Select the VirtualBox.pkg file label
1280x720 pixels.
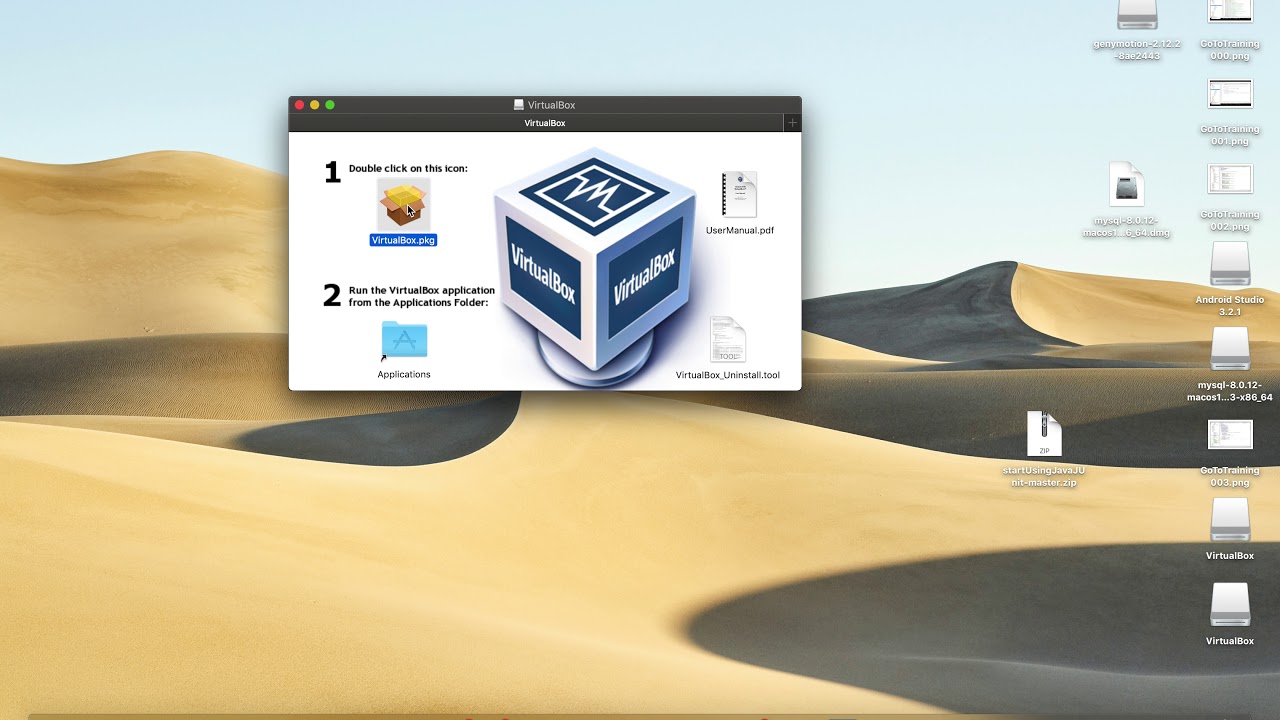coord(403,240)
